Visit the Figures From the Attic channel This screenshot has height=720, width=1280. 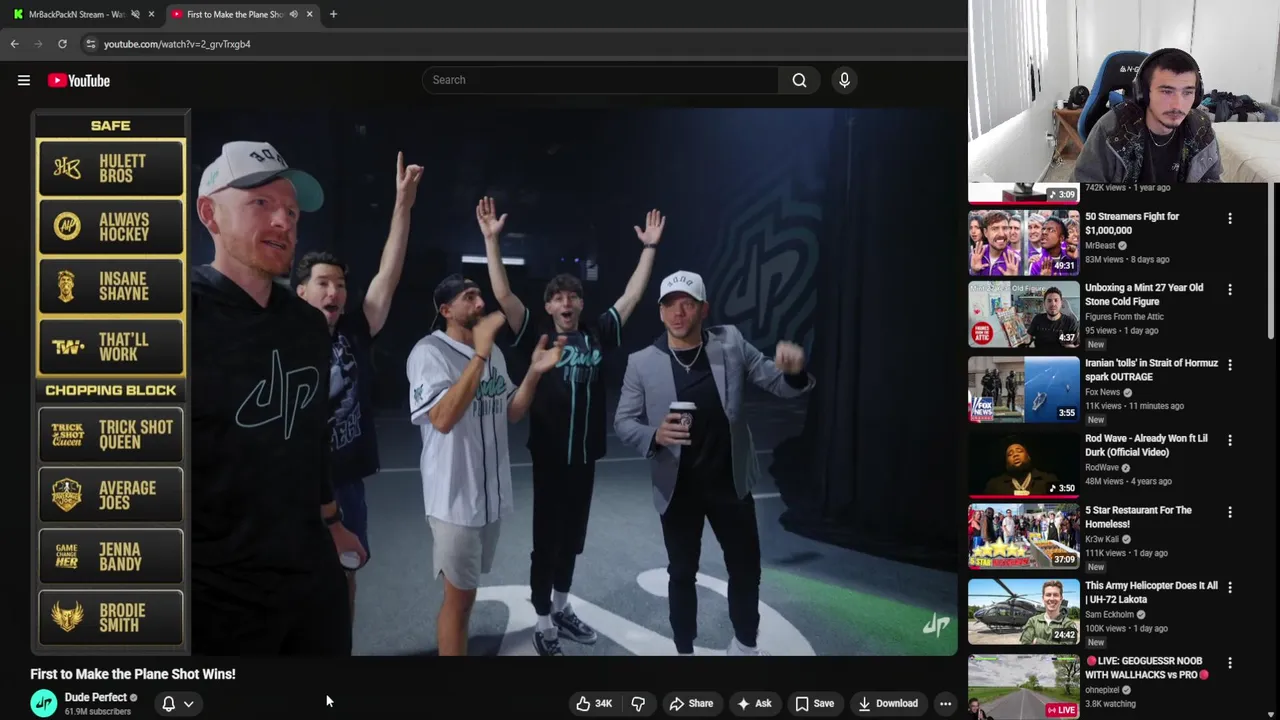point(1124,317)
